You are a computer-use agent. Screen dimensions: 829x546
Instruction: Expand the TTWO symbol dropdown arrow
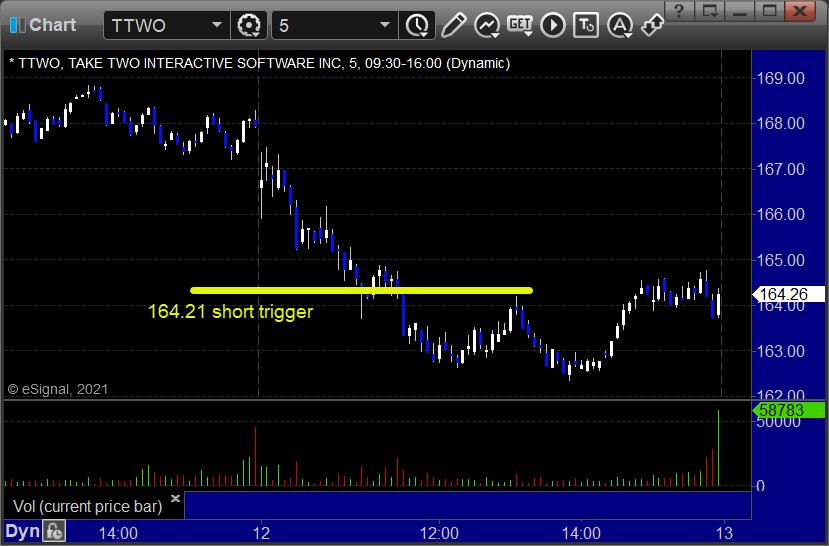pos(217,25)
